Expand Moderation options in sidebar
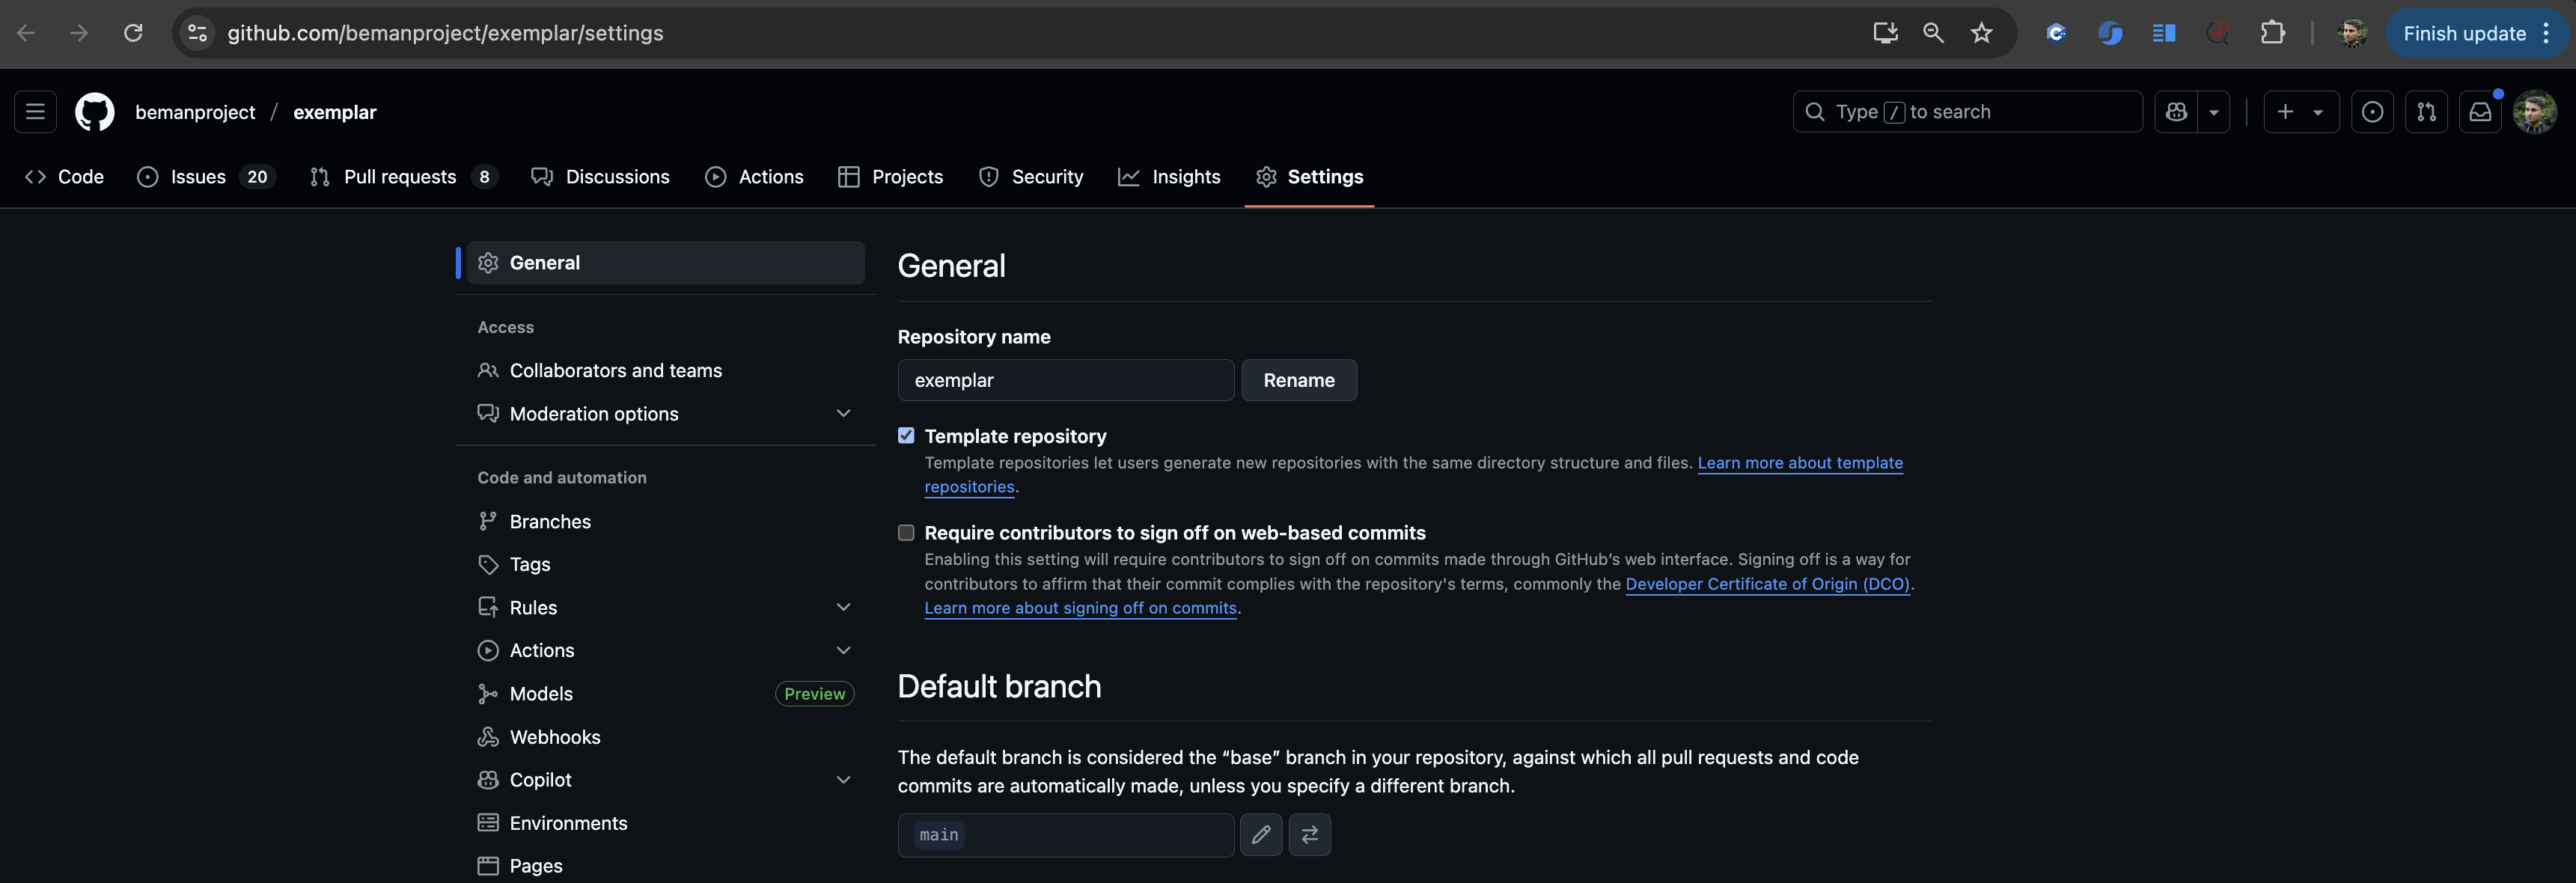This screenshot has width=2576, height=883. click(x=843, y=414)
